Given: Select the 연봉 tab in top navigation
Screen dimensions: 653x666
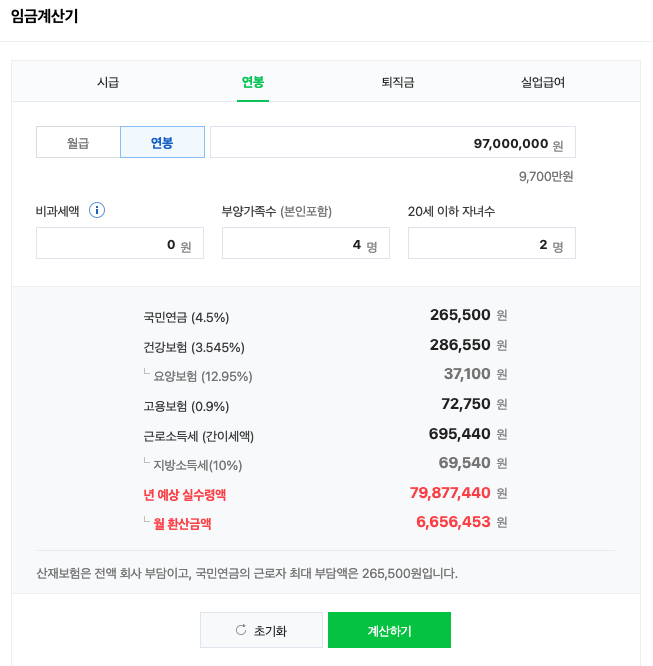Looking at the screenshot, I should [x=253, y=82].
